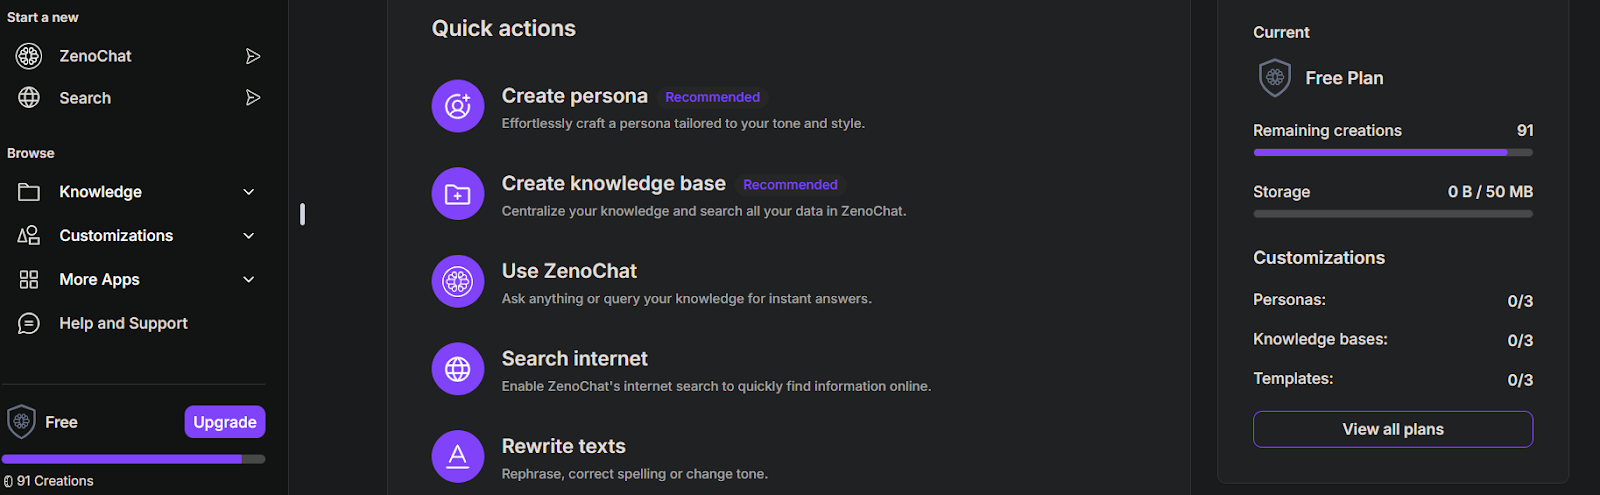Open the Create persona title link
The width and height of the screenshot is (1600, 495).
coord(575,96)
